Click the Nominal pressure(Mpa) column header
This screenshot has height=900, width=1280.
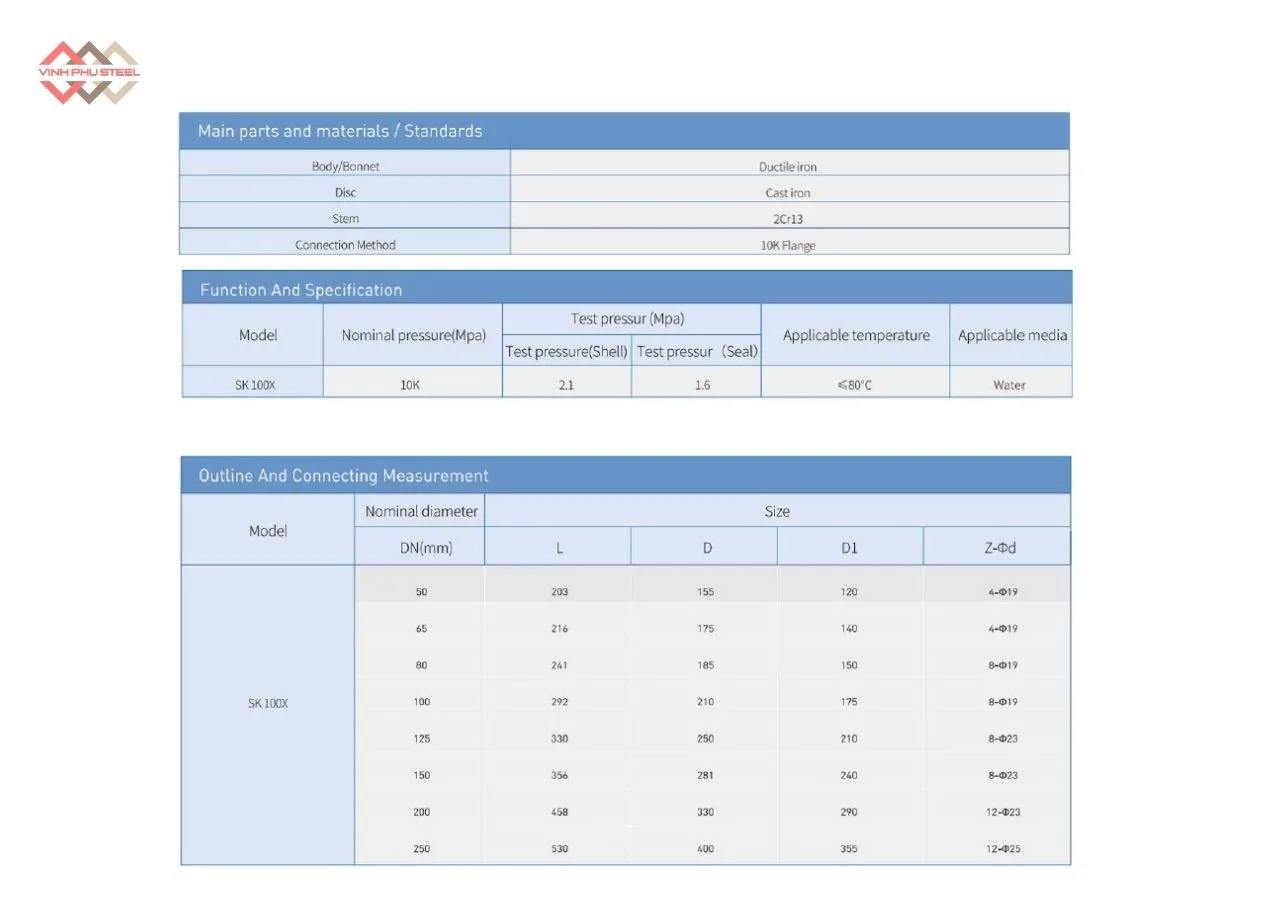tap(413, 336)
